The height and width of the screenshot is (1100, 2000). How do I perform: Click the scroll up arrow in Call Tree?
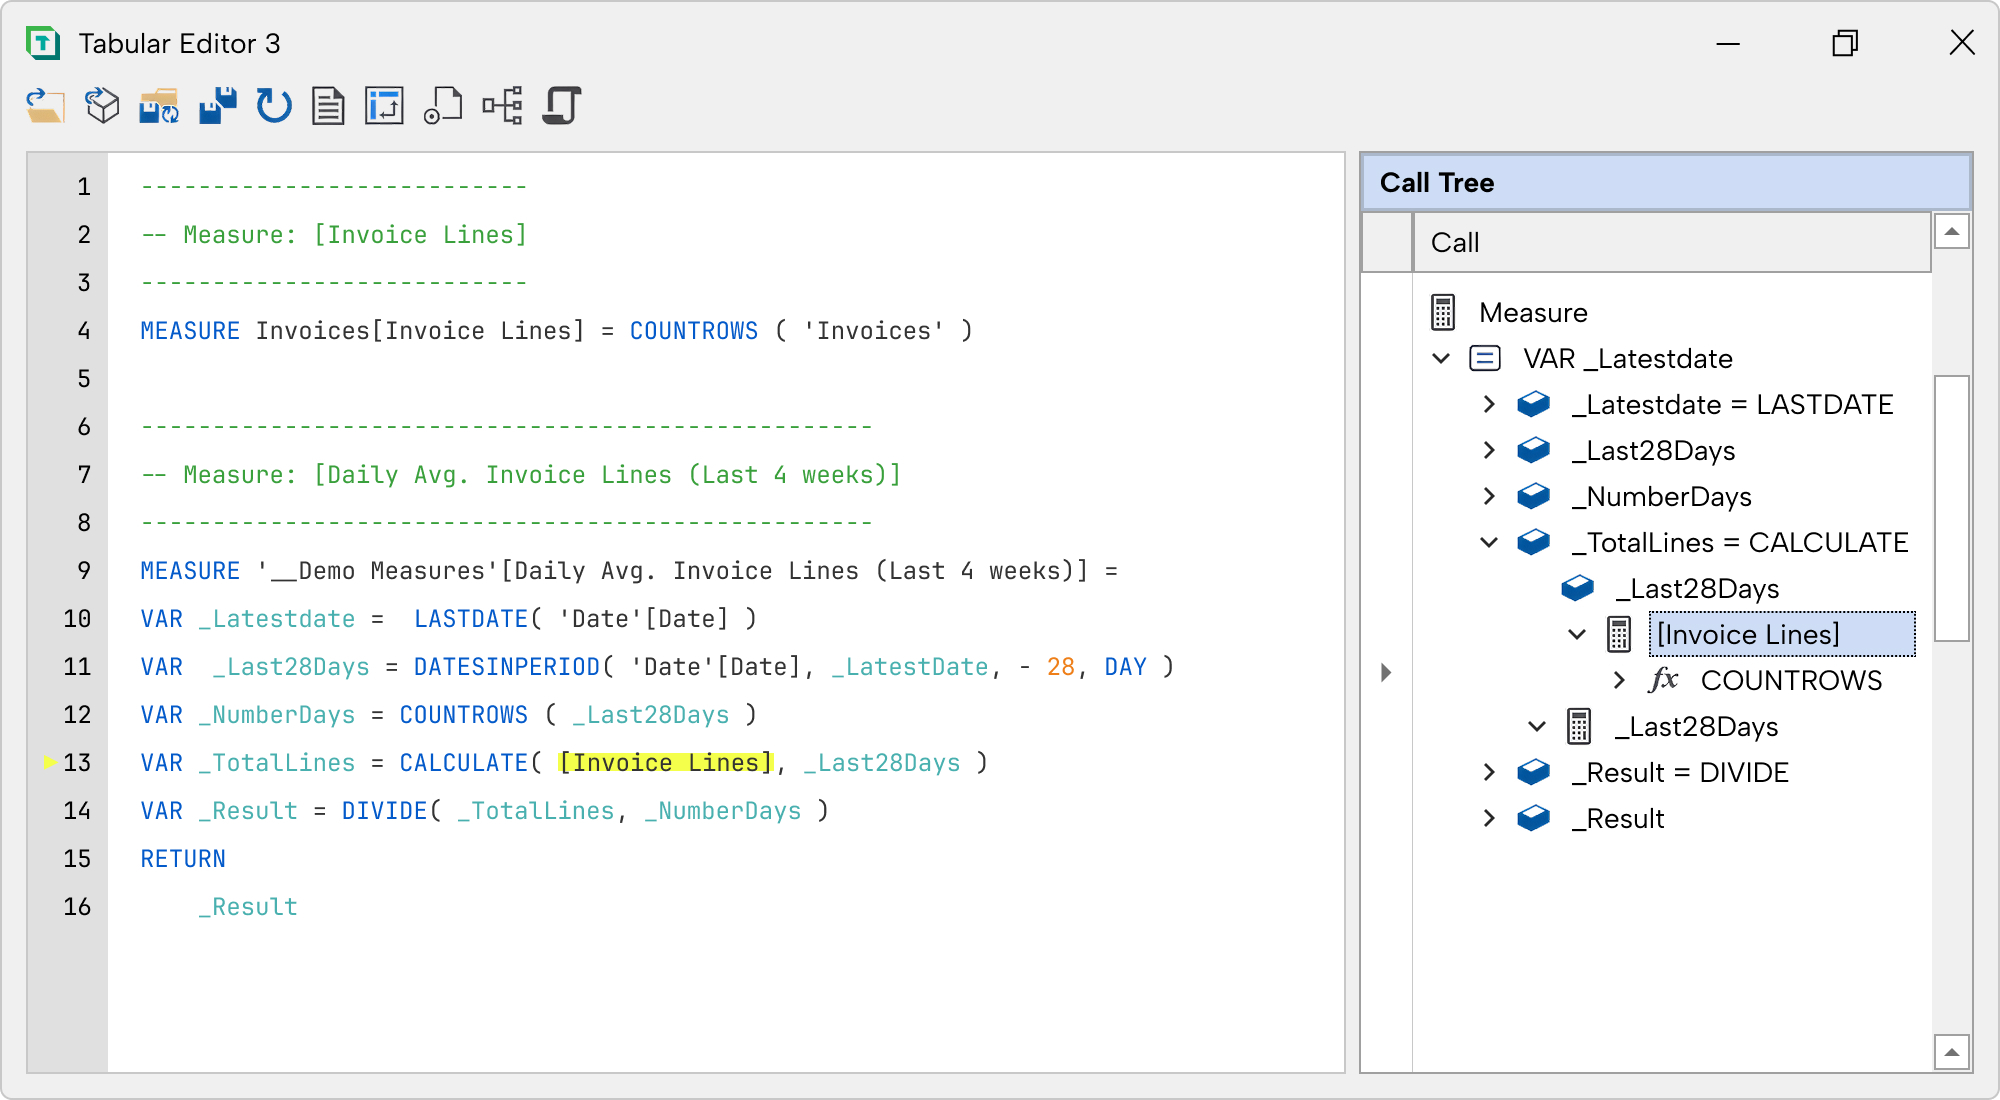pyautogui.click(x=1951, y=231)
